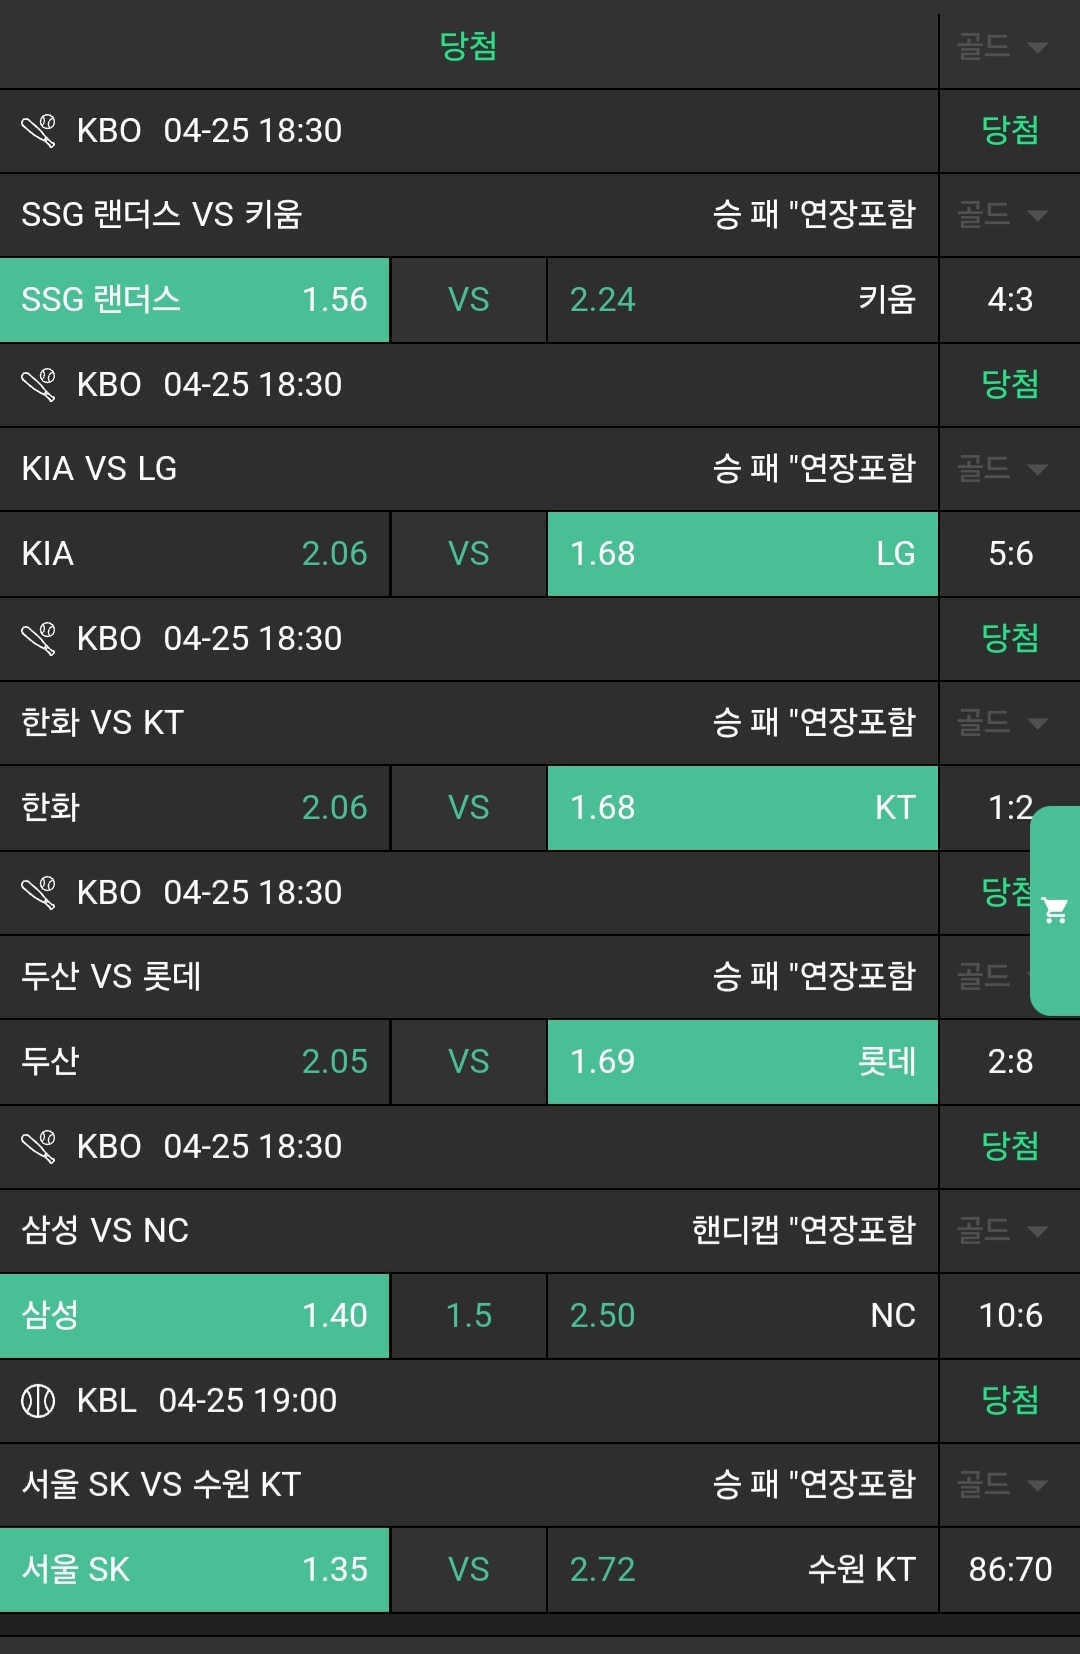
Task: Select 삼성 1.40 handicap option
Action: click(x=194, y=1316)
